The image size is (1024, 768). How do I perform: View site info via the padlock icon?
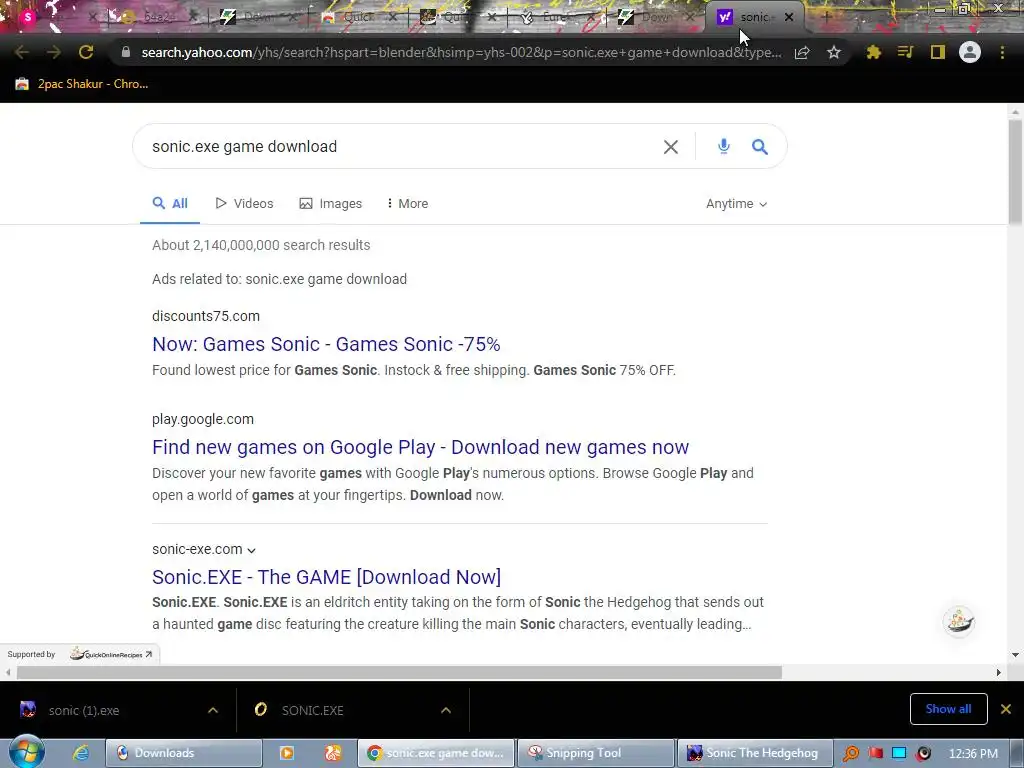click(x=126, y=52)
